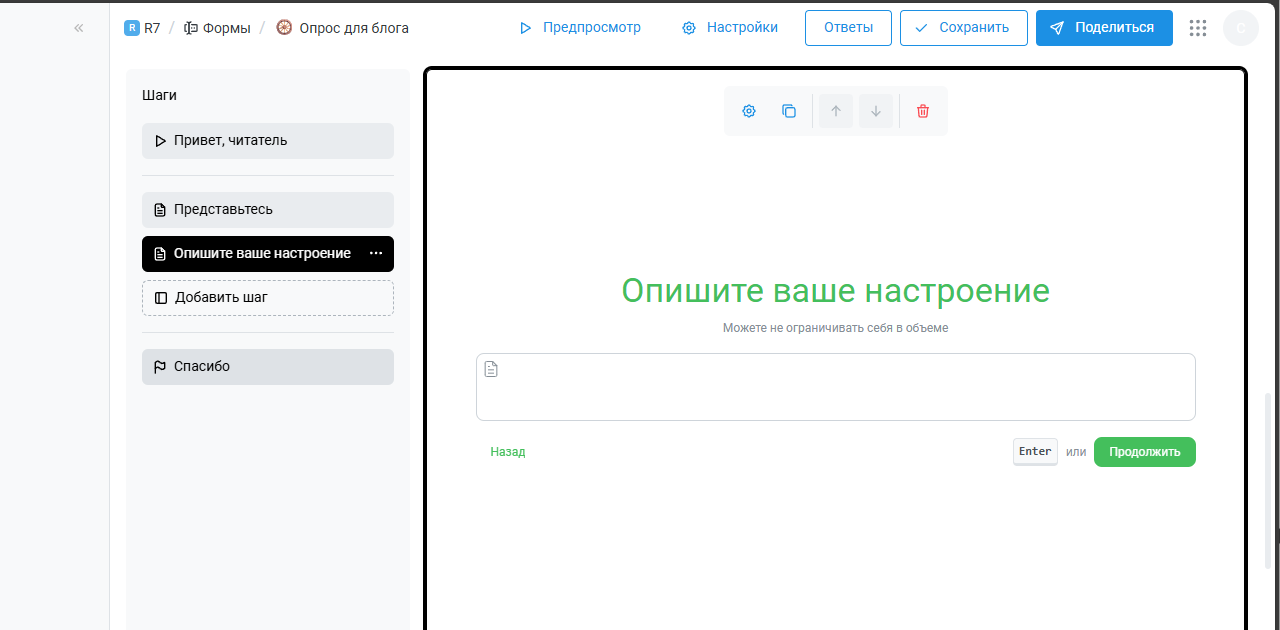1280x630 pixels.
Task: Duplicate the step with the copy icon
Action: pyautogui.click(x=789, y=111)
